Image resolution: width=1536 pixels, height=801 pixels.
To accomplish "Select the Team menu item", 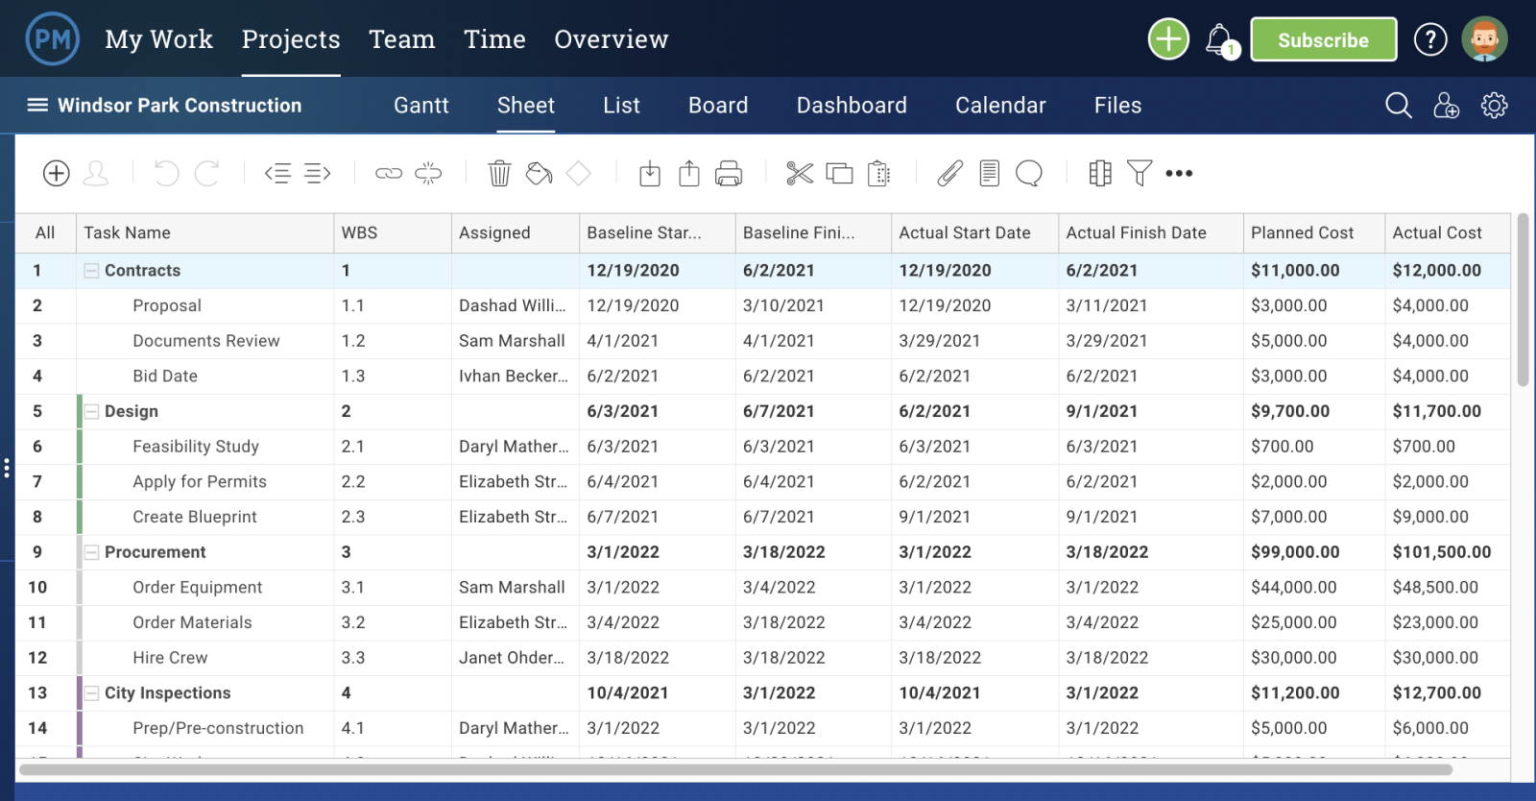I will 401,39.
